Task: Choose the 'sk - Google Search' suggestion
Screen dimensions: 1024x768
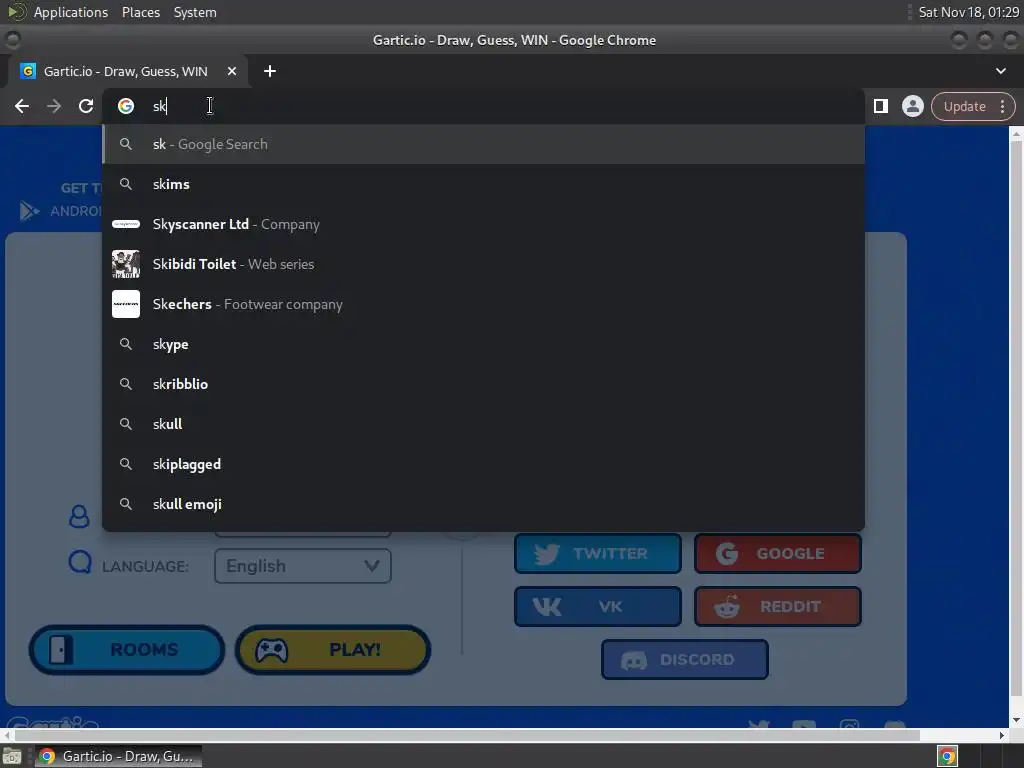Action: click(x=484, y=144)
